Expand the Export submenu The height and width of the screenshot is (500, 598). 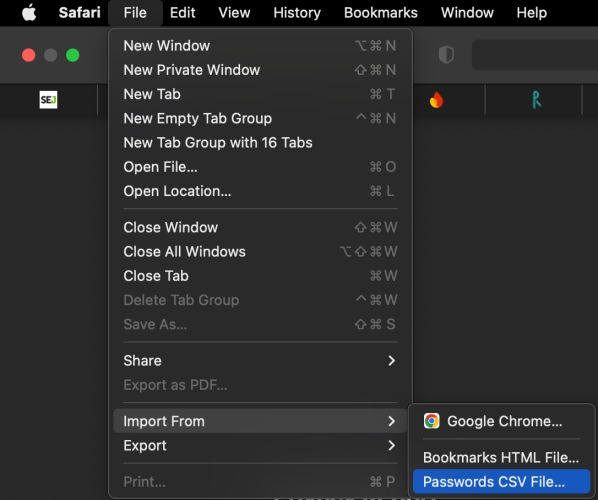pyautogui.click(x=260, y=445)
